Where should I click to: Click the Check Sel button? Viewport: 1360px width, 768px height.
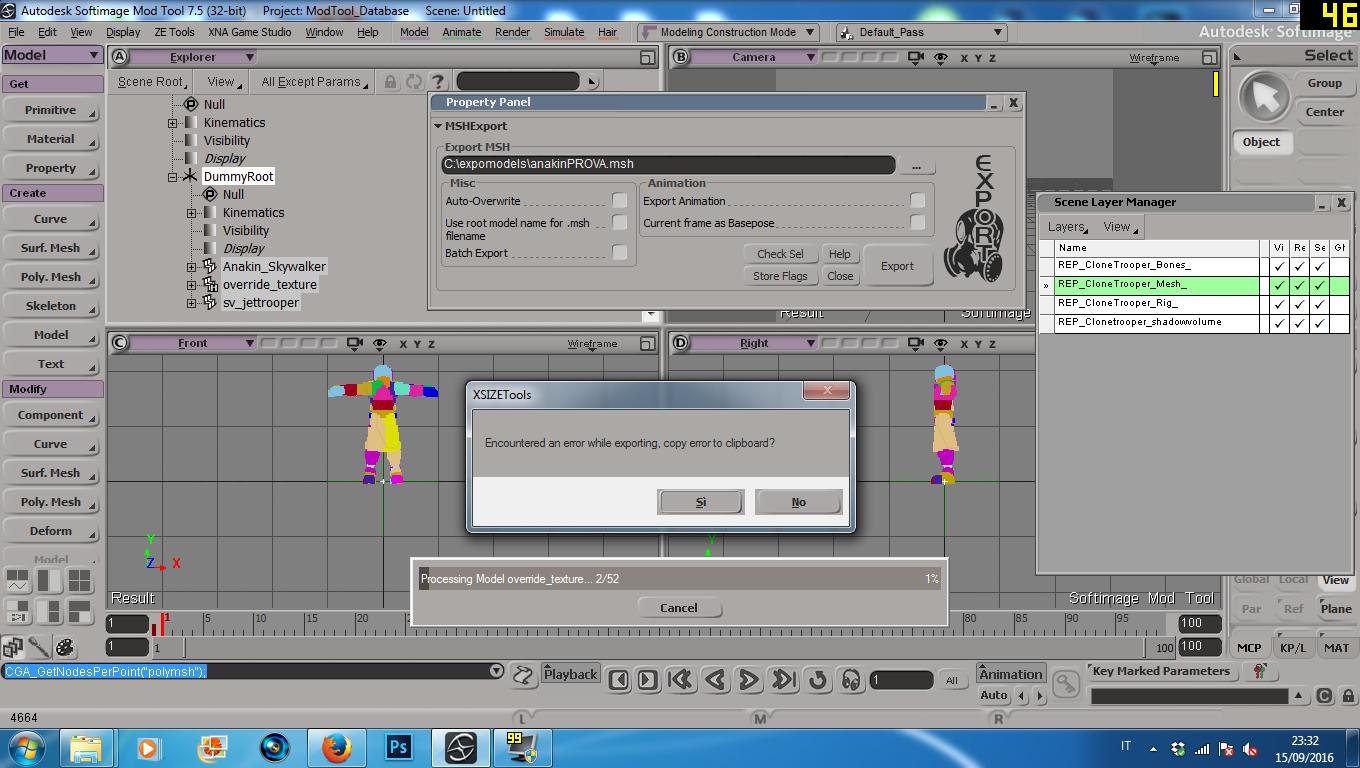click(x=780, y=254)
